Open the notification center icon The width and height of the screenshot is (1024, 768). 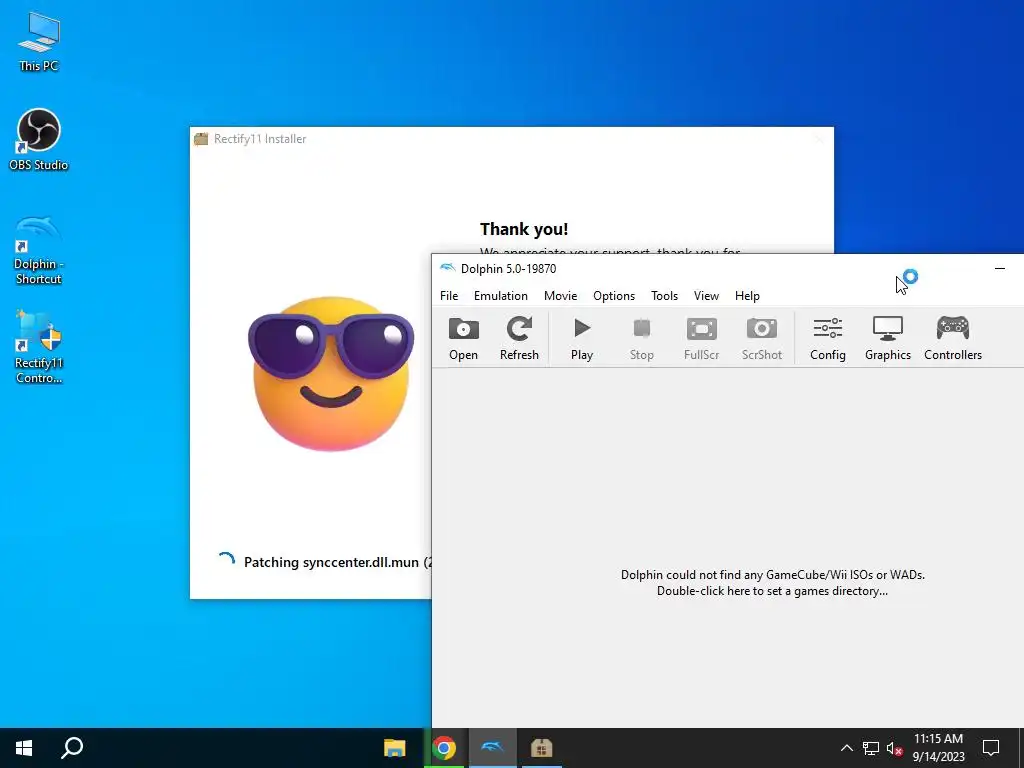pyautogui.click(x=991, y=748)
